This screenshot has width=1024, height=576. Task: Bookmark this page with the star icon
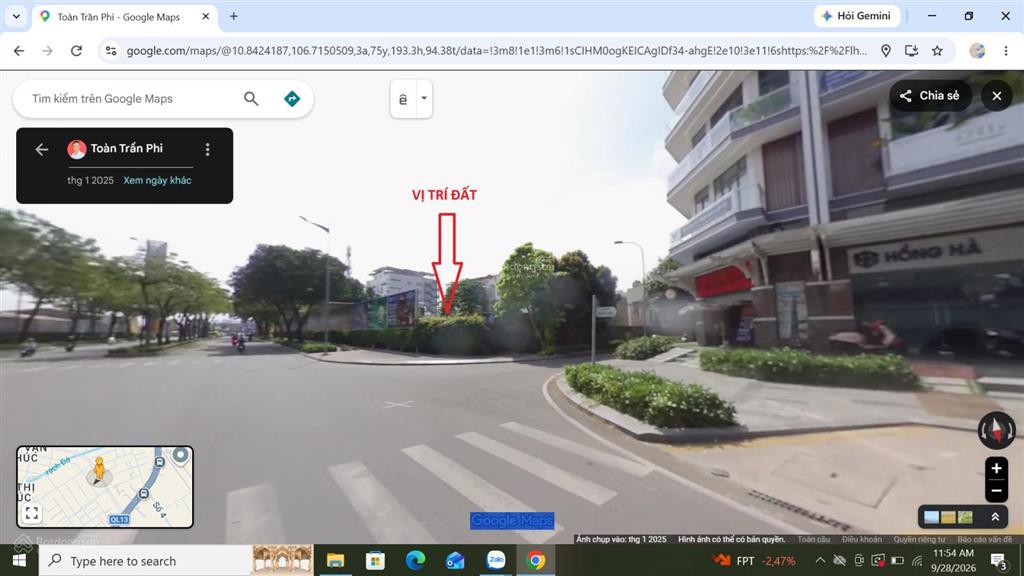click(x=937, y=51)
